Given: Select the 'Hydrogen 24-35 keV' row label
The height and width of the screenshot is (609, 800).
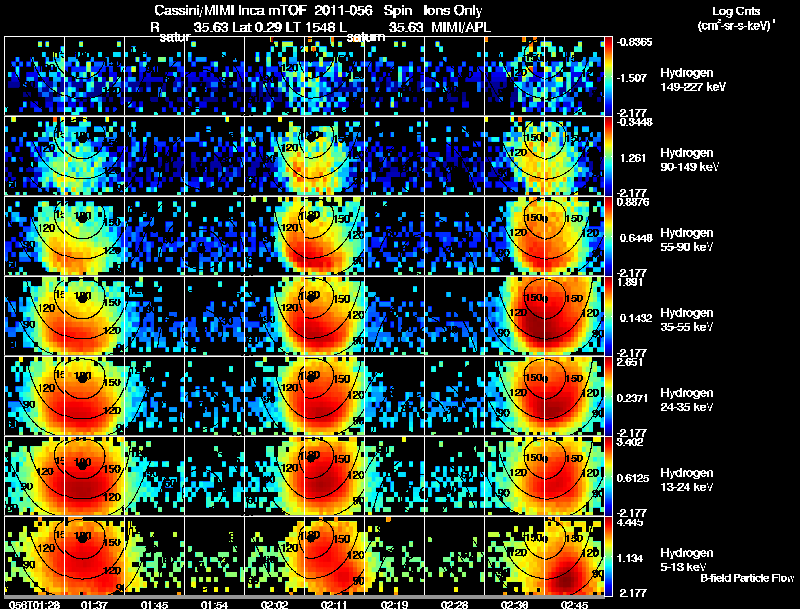Looking at the screenshot, I should tap(687, 400).
